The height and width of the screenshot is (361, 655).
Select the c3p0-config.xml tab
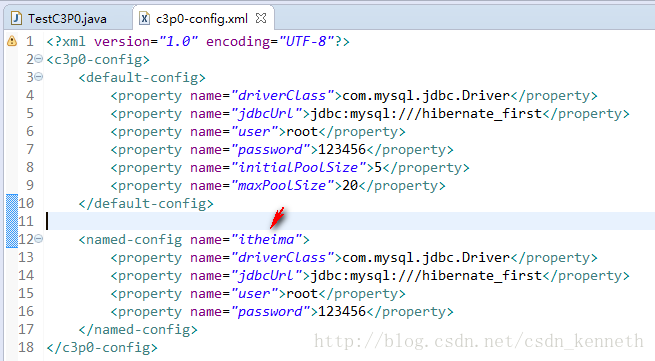(x=202, y=19)
